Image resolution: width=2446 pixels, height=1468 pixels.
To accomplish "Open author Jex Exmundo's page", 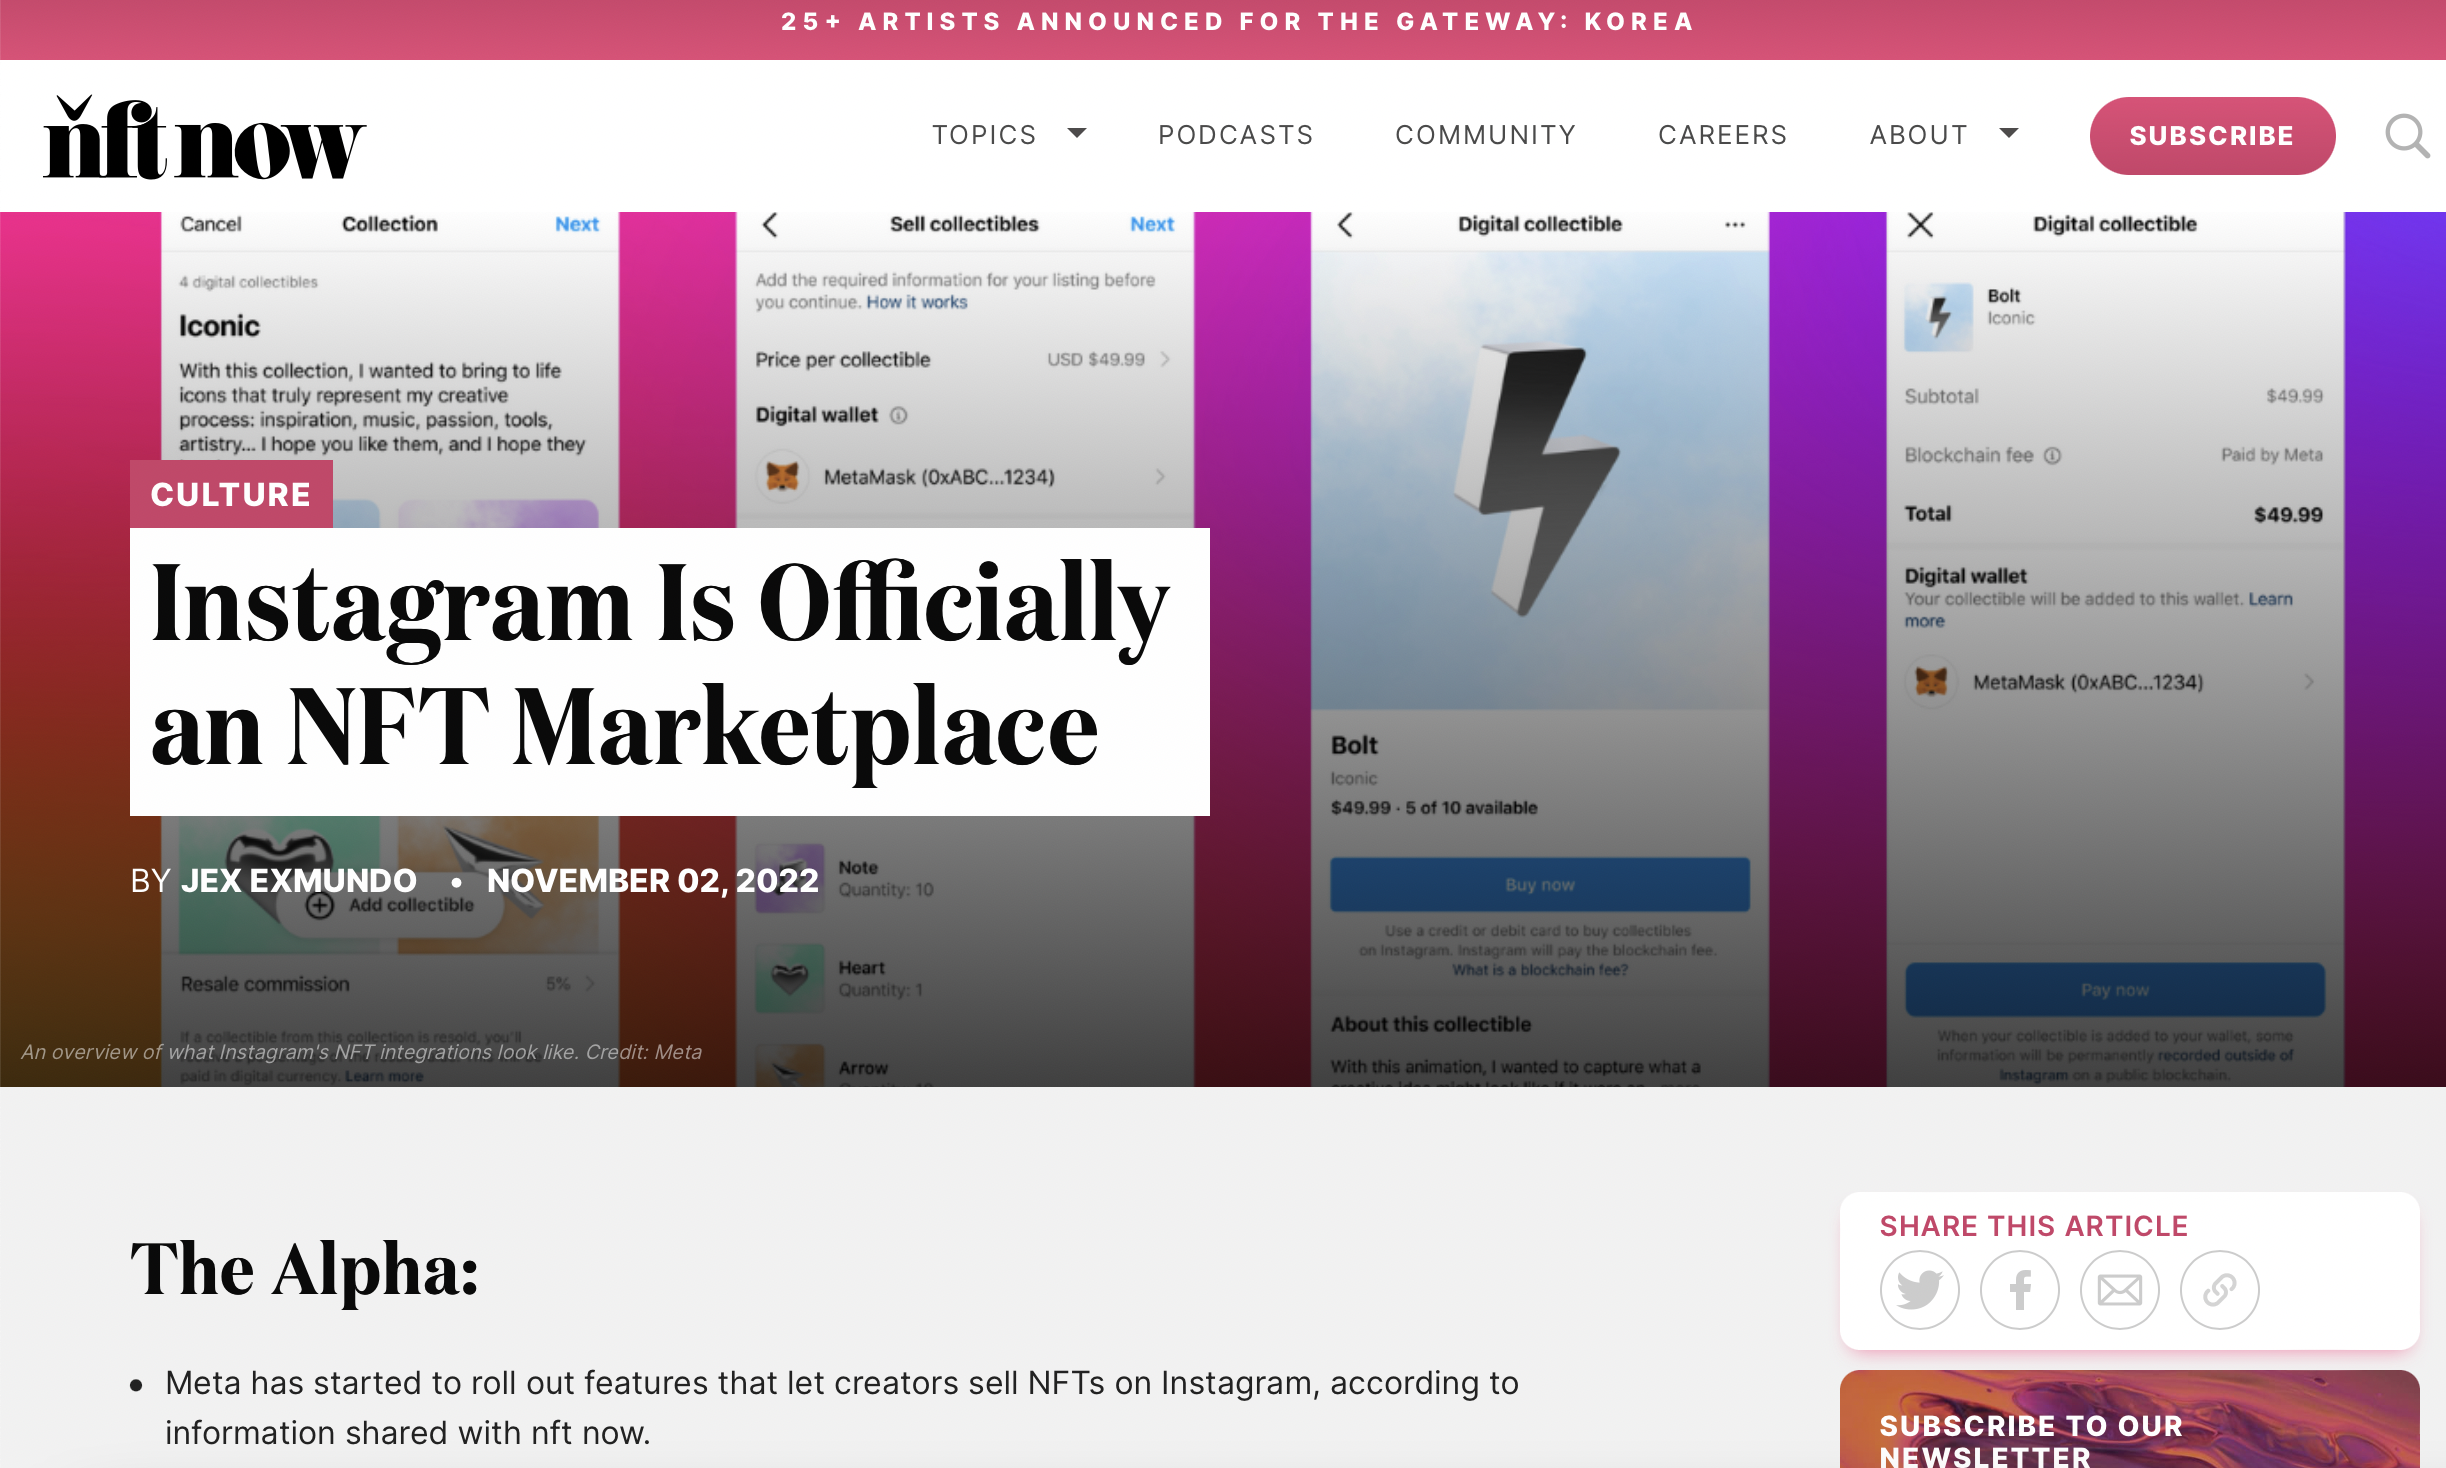I will 298,880.
